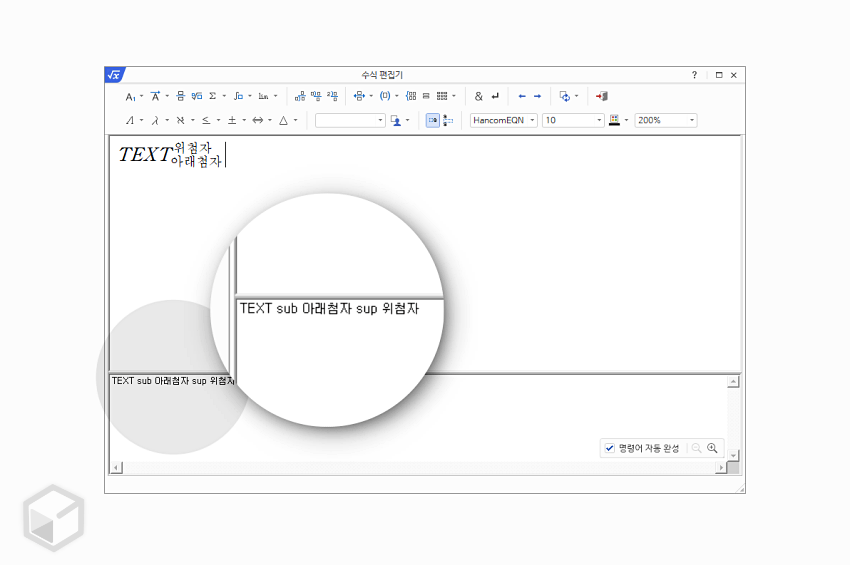The height and width of the screenshot is (565, 850).
Task: Open the double arrow symbols palette
Action: point(257,120)
